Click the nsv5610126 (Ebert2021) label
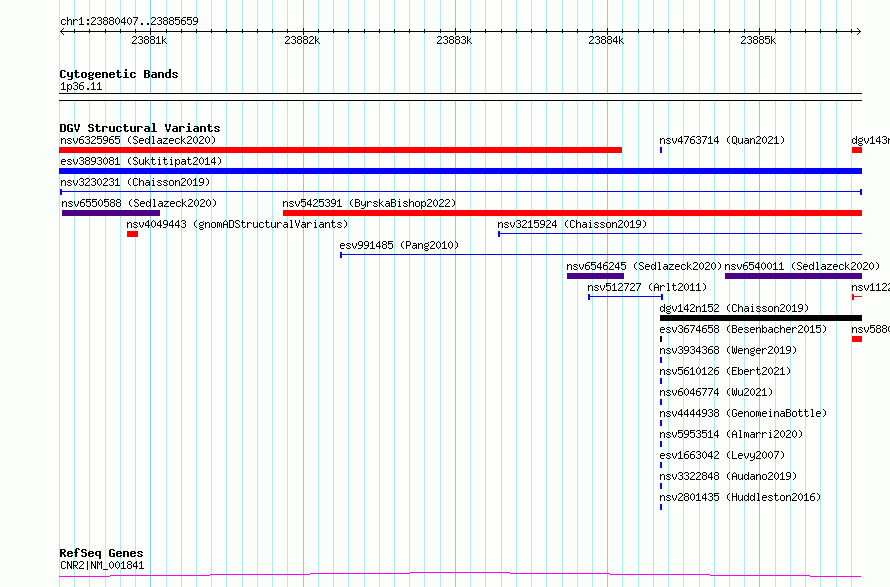The width and height of the screenshot is (890, 587). pyautogui.click(x=725, y=371)
